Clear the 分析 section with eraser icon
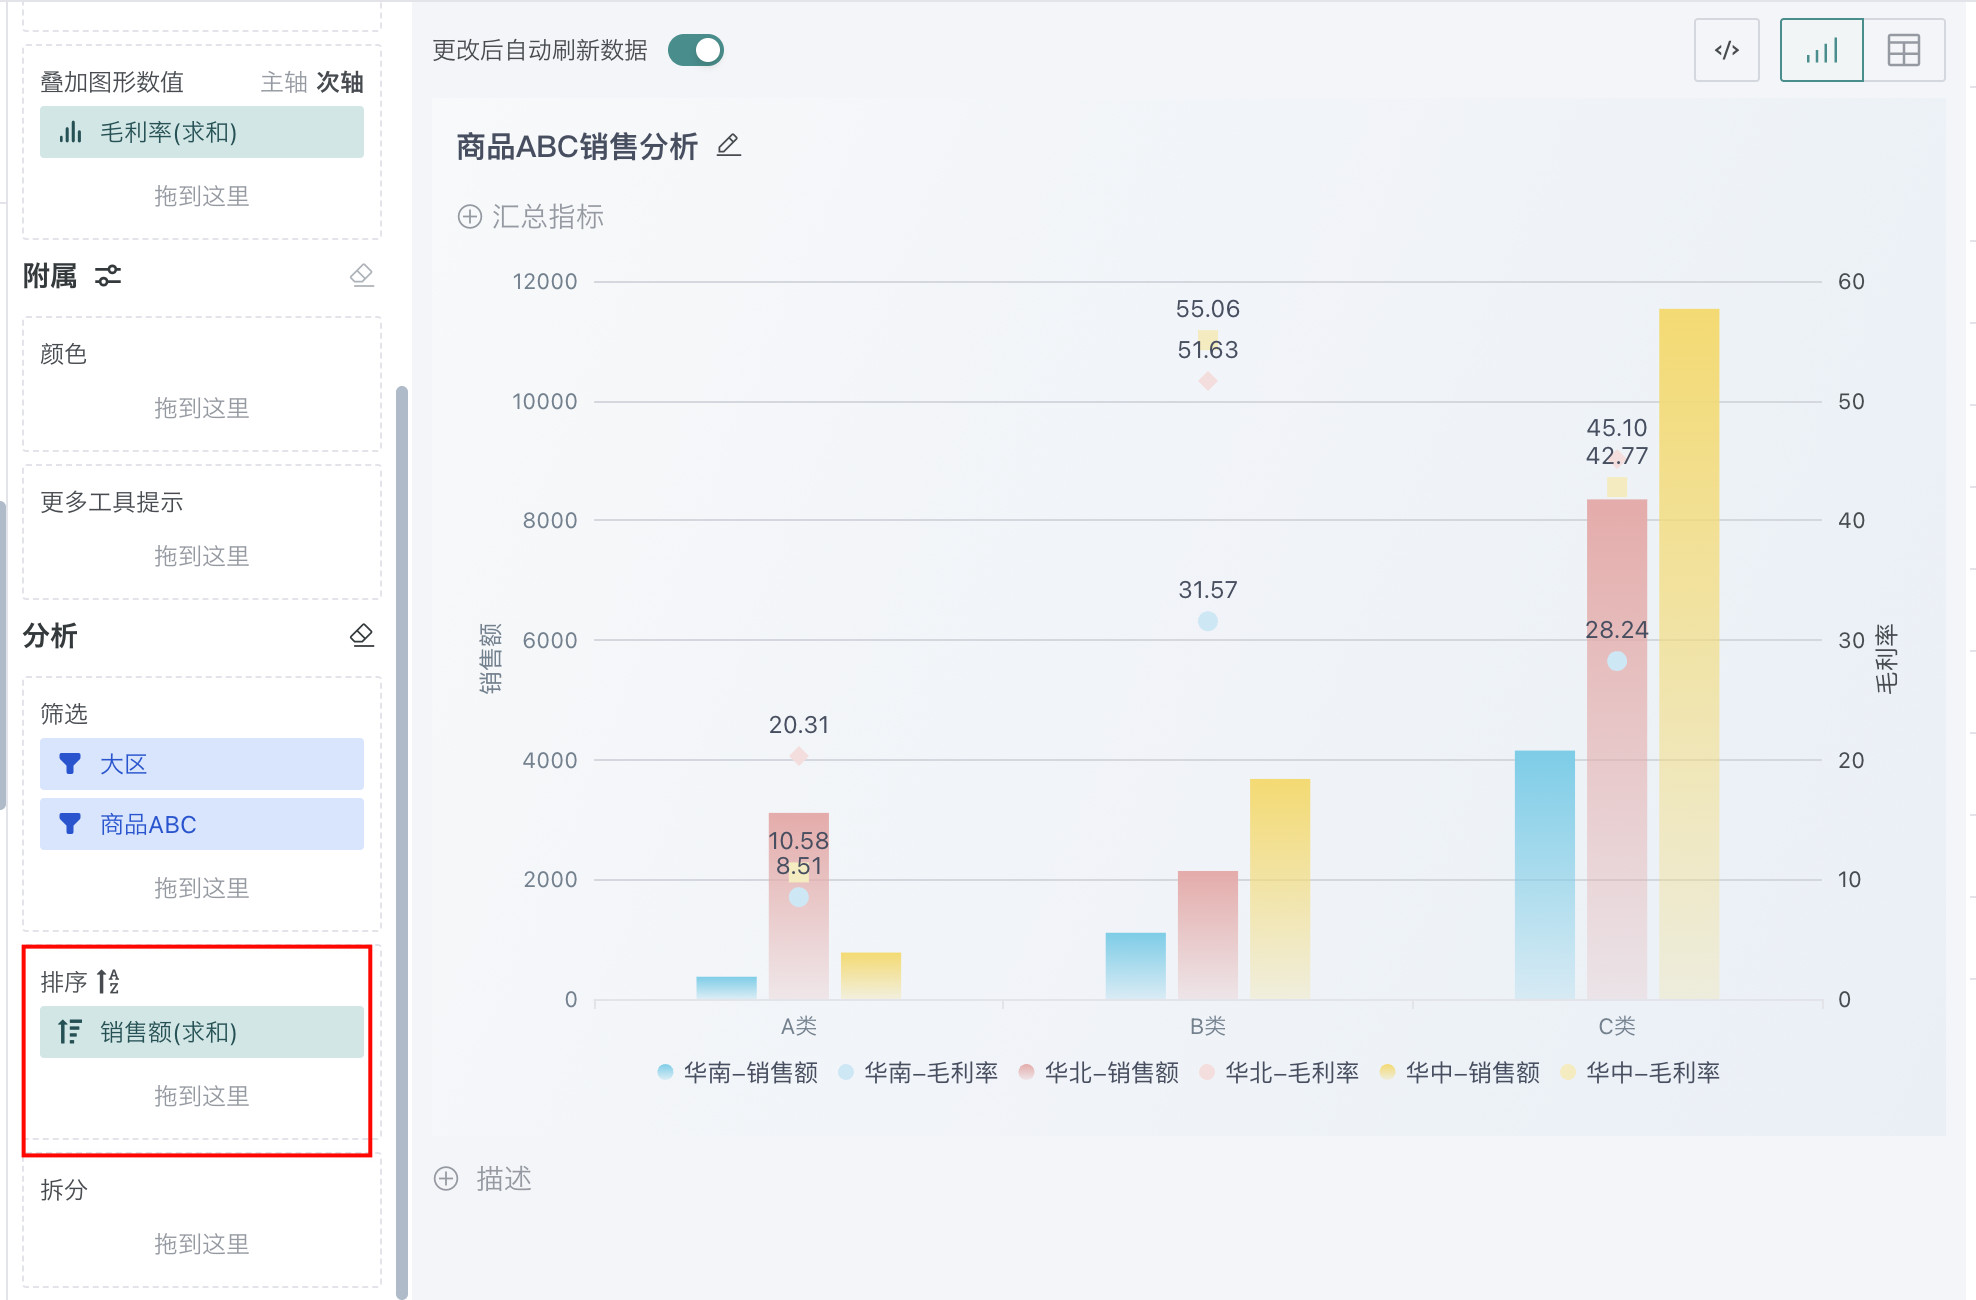 pos(362,635)
